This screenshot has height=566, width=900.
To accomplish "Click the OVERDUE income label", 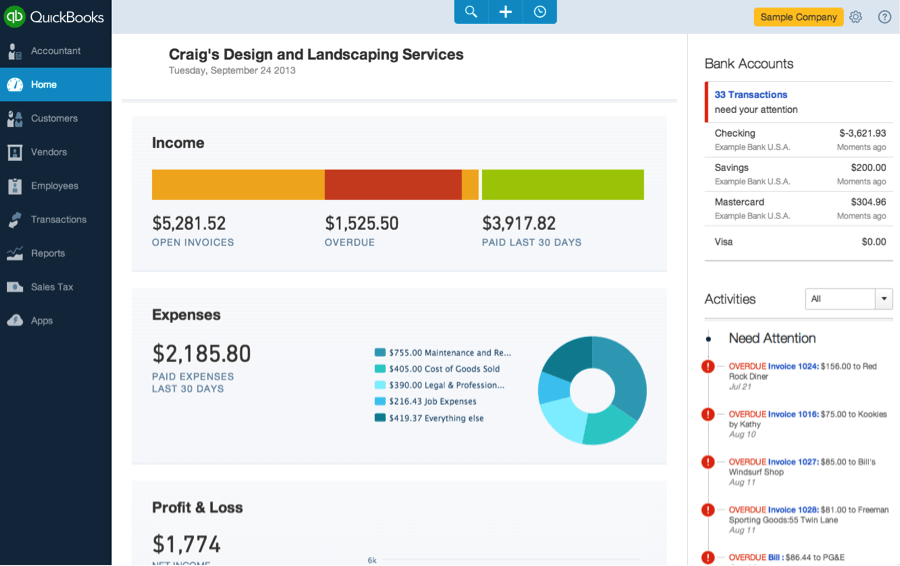I will point(350,242).
